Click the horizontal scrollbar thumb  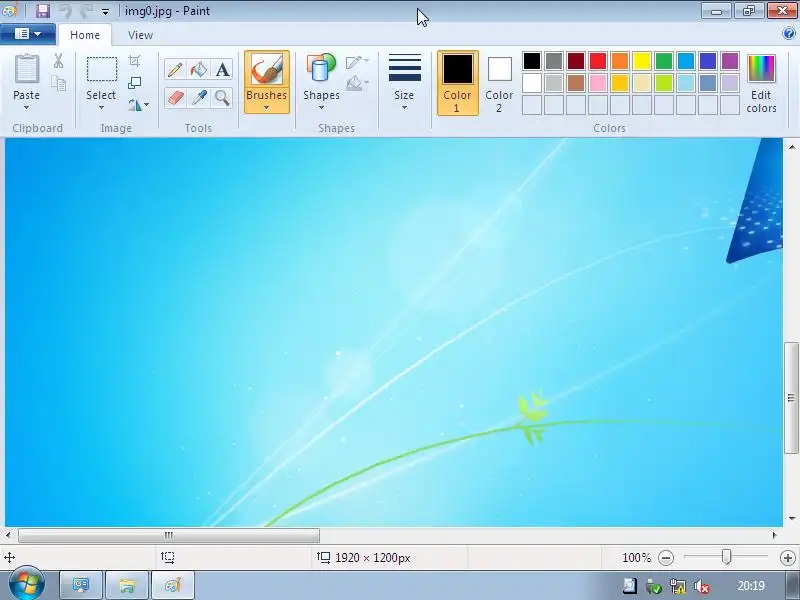tap(169, 535)
